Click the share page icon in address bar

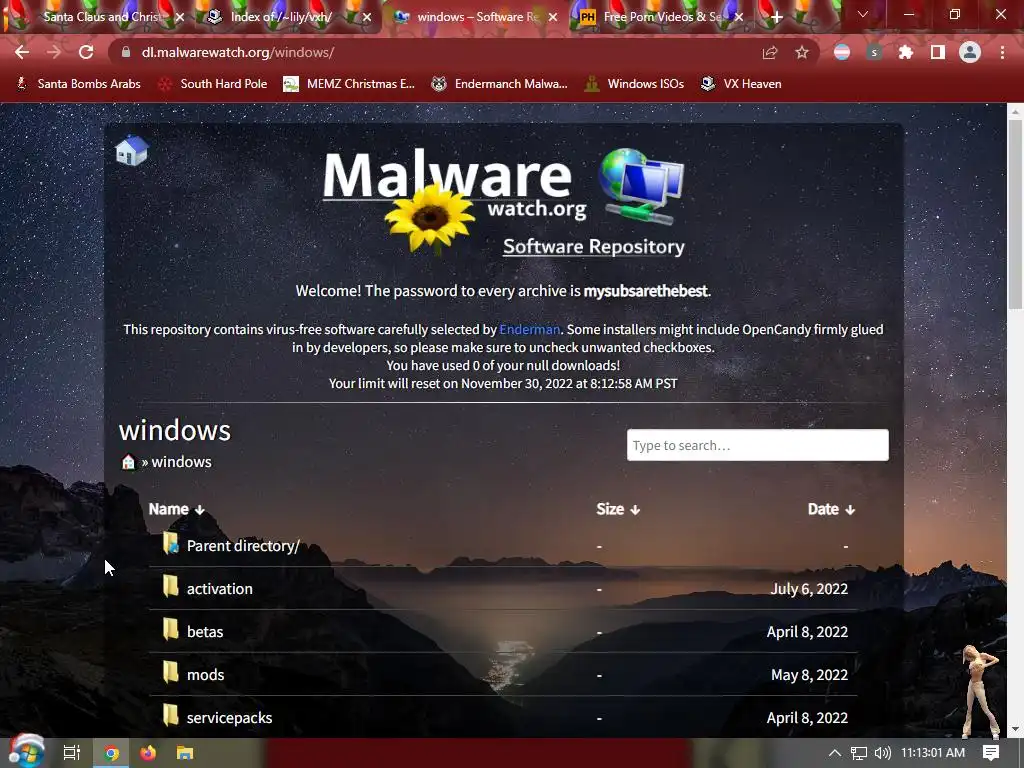(x=770, y=53)
